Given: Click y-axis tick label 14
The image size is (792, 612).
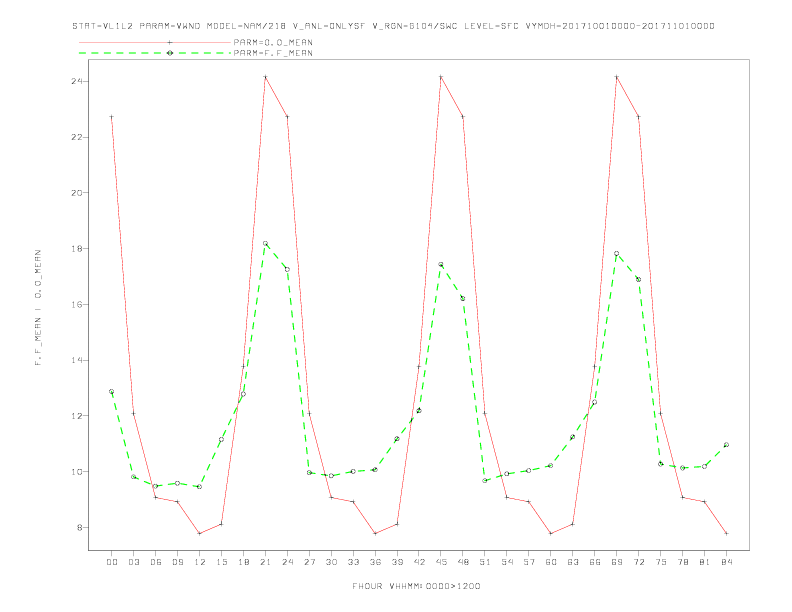Looking at the screenshot, I should coord(76,360).
